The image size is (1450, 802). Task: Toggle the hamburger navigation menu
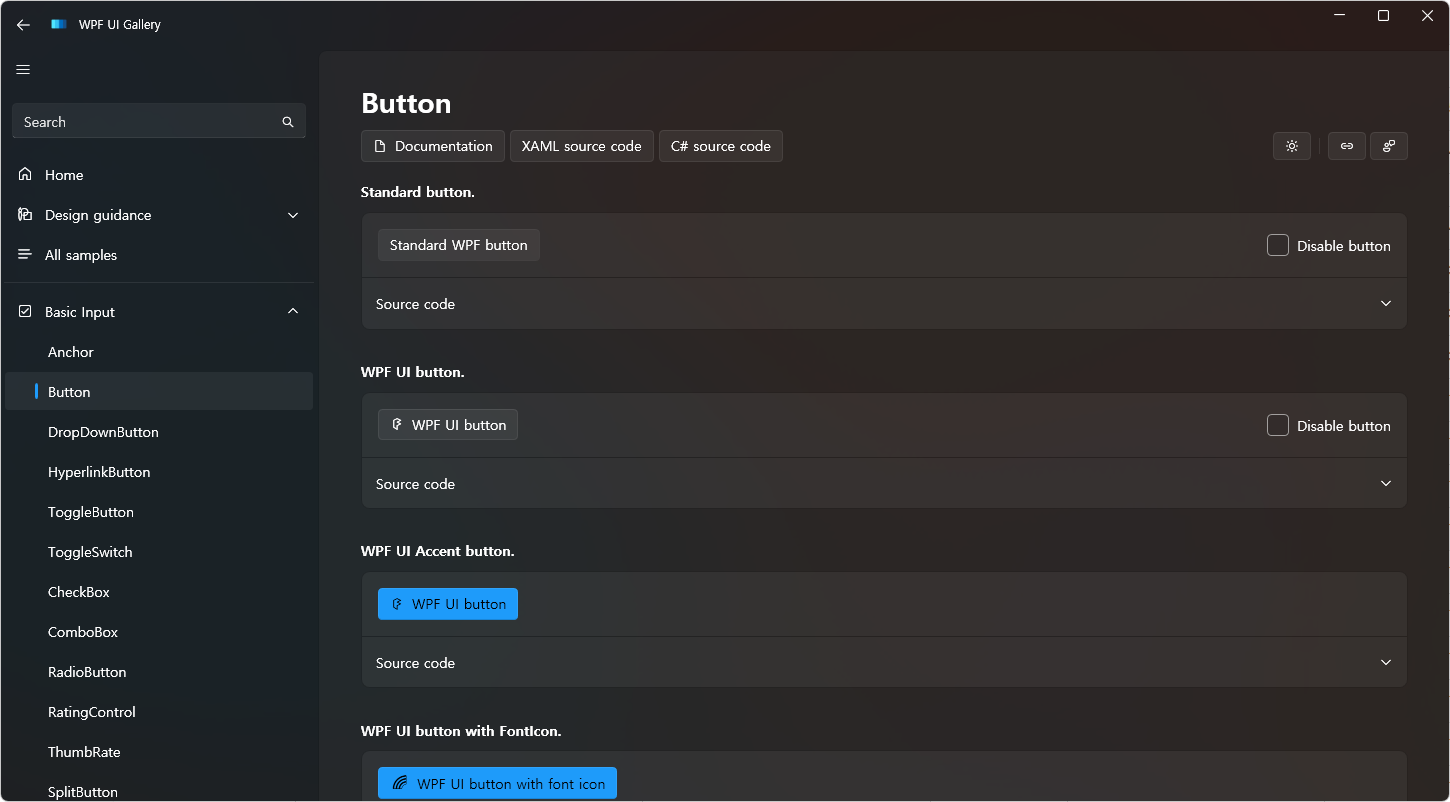click(23, 70)
